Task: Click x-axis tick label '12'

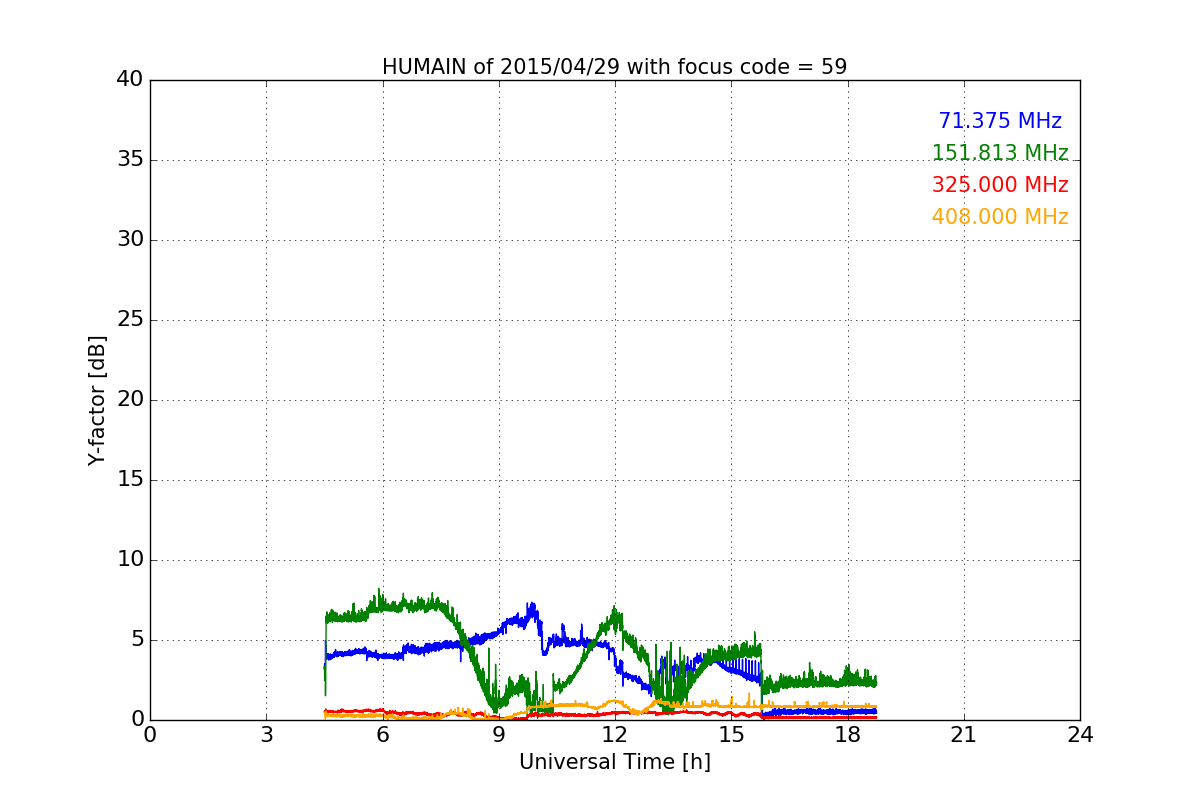Action: tap(615, 735)
